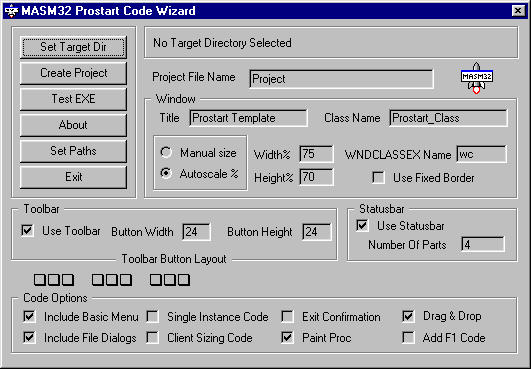Click the Button Width input field

[x=196, y=232]
